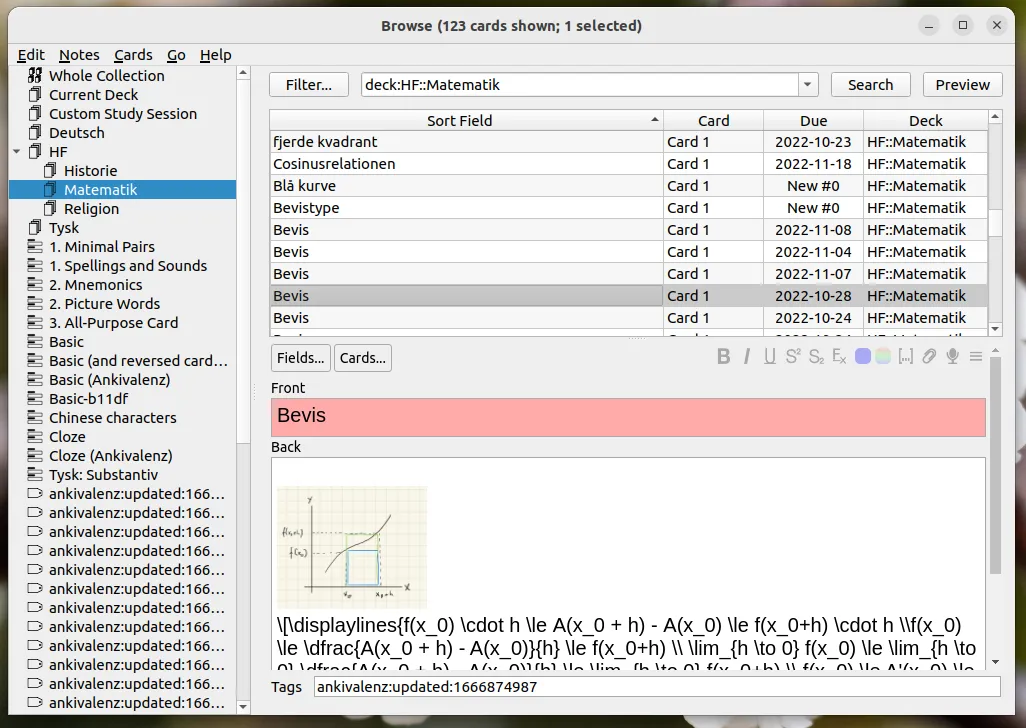Insert a cloze deletion with the [..] icon
The image size is (1026, 728).
tap(905, 356)
